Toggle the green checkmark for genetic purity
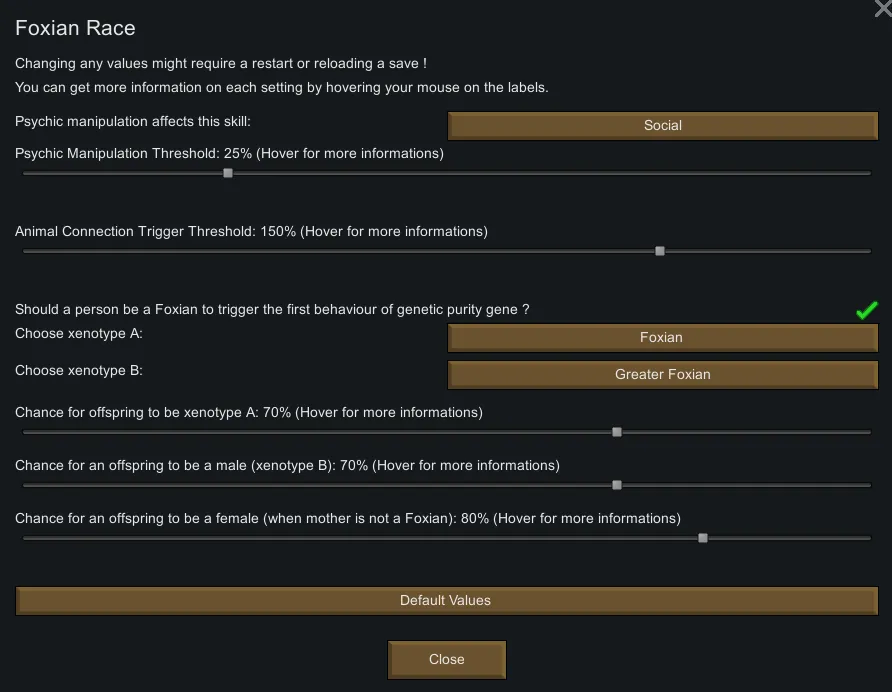 pyautogui.click(x=866, y=311)
